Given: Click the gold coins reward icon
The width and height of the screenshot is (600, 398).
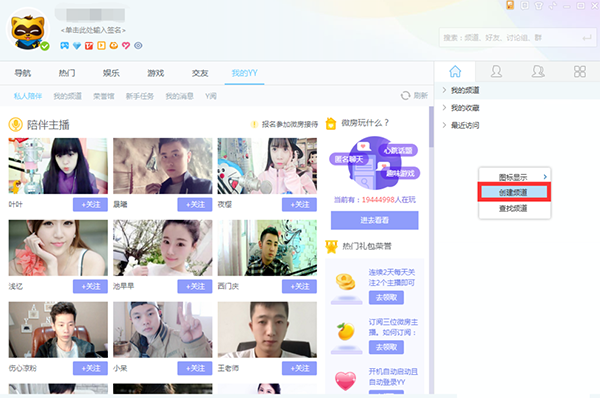Looking at the screenshot, I should [x=346, y=282].
